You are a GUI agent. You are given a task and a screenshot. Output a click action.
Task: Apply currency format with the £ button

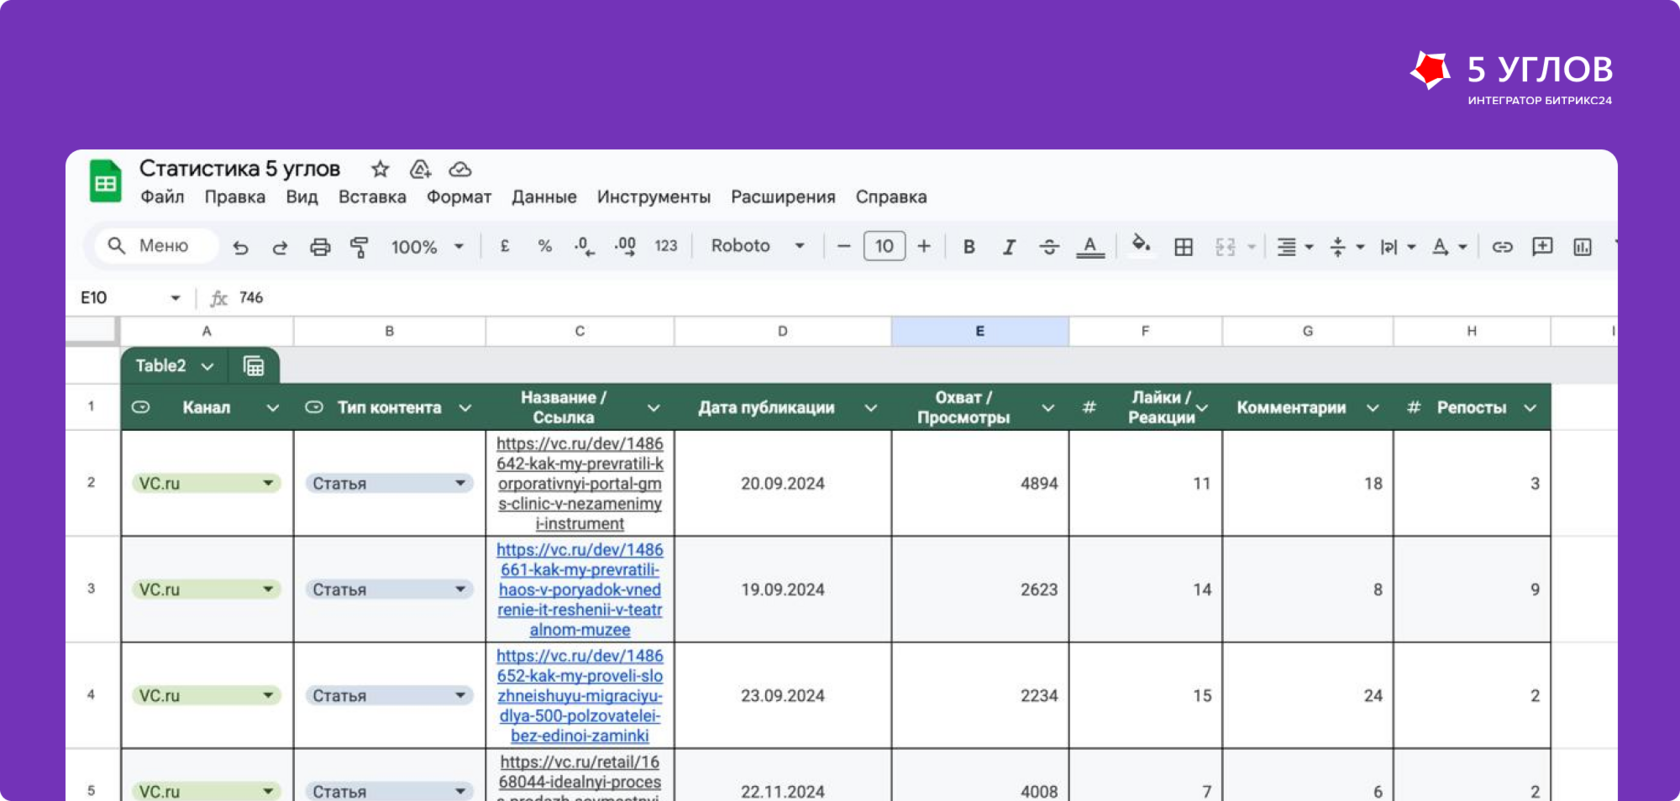(x=505, y=246)
